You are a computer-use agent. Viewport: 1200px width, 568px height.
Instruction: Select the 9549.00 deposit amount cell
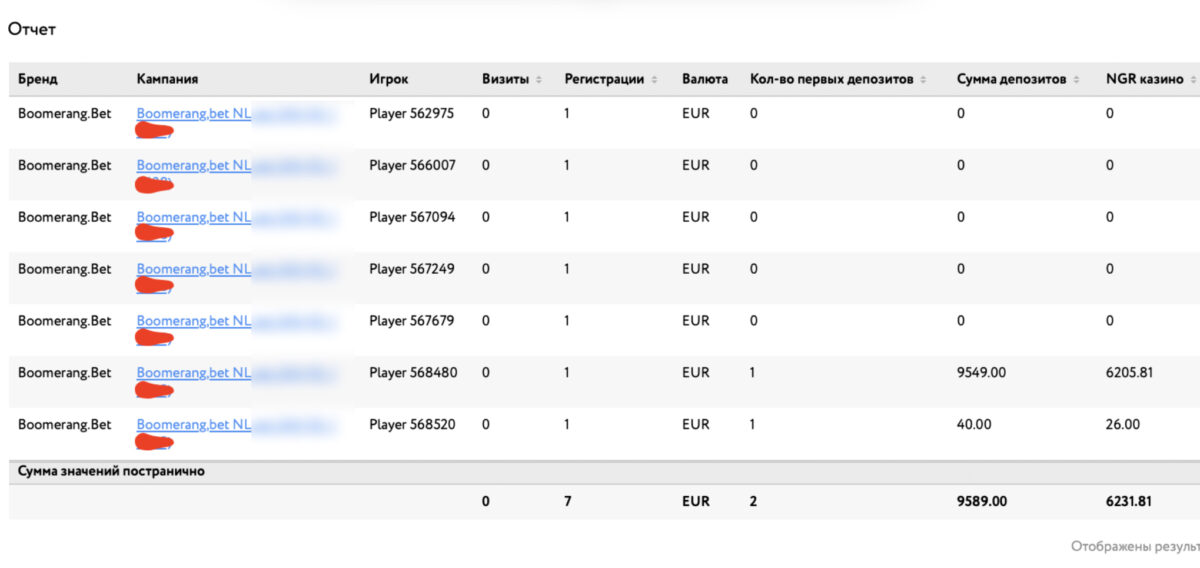point(981,372)
